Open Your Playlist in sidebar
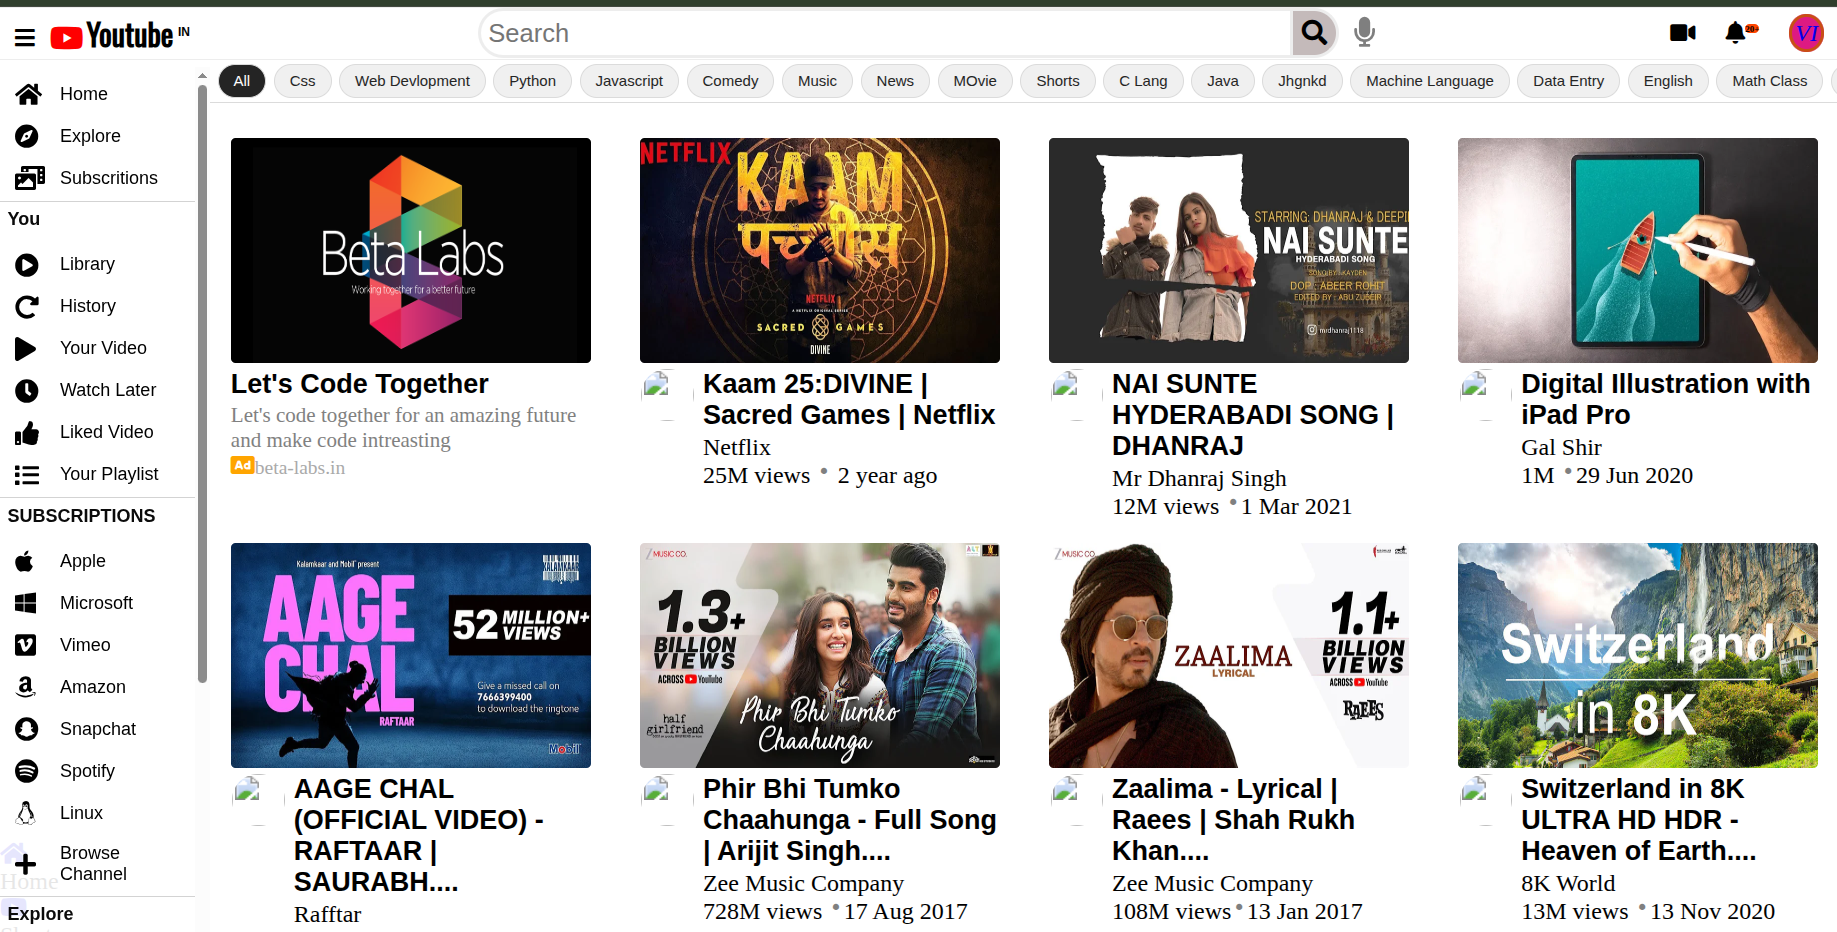The height and width of the screenshot is (932, 1837). [x=109, y=474]
